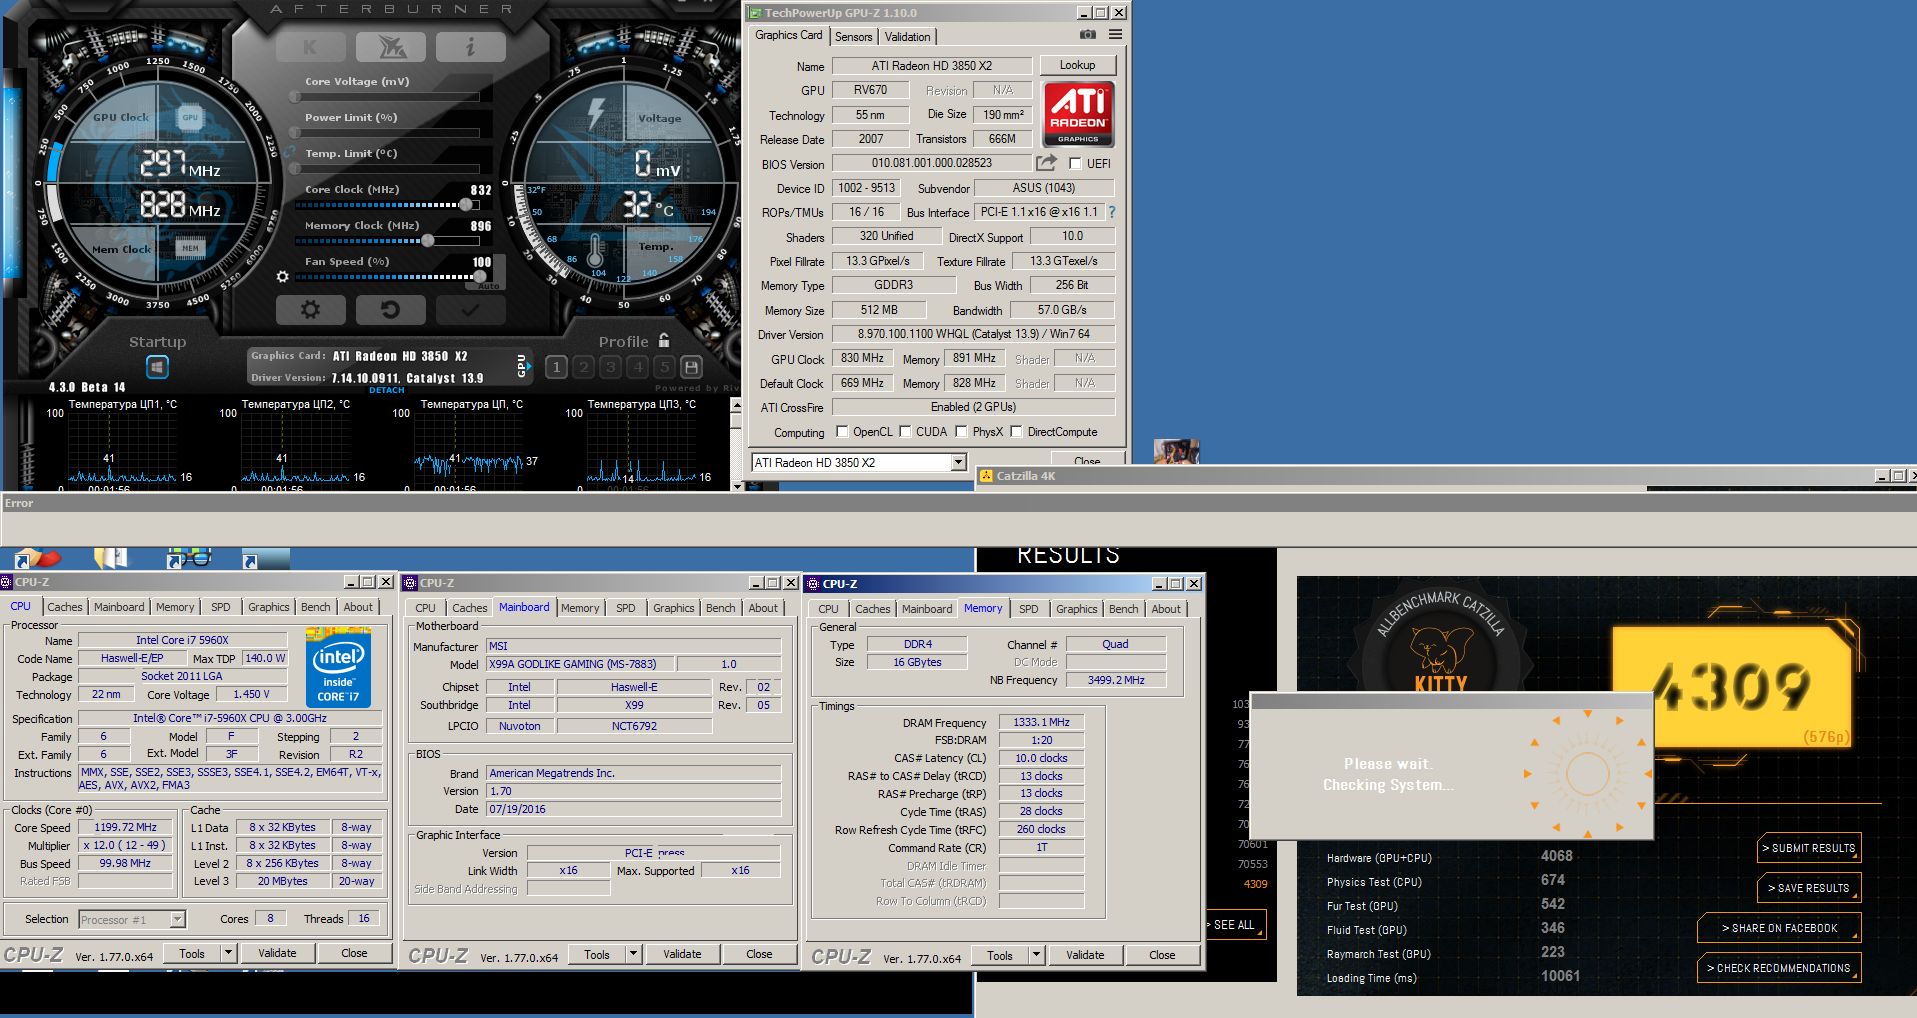This screenshot has height=1018, width=1917.
Task: Click SEE ALL in Catzilla results
Action: tap(1235, 925)
